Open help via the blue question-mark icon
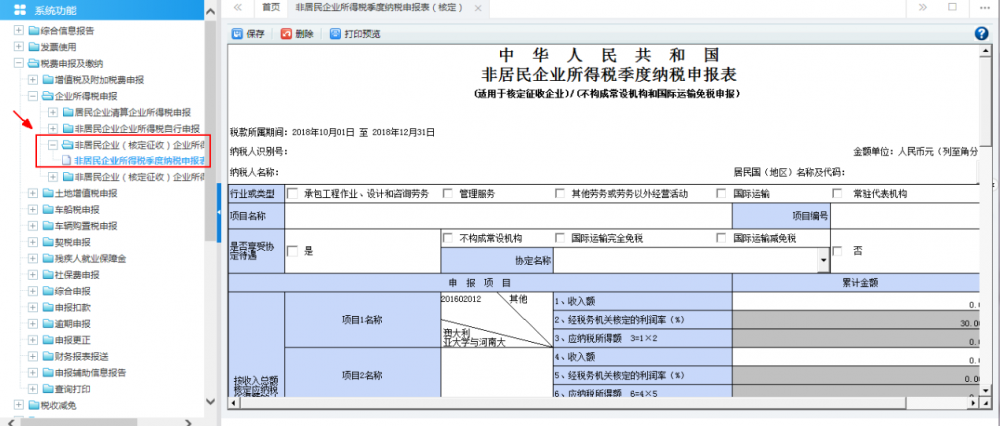Viewport: 1000px width, 426px height. [982, 34]
